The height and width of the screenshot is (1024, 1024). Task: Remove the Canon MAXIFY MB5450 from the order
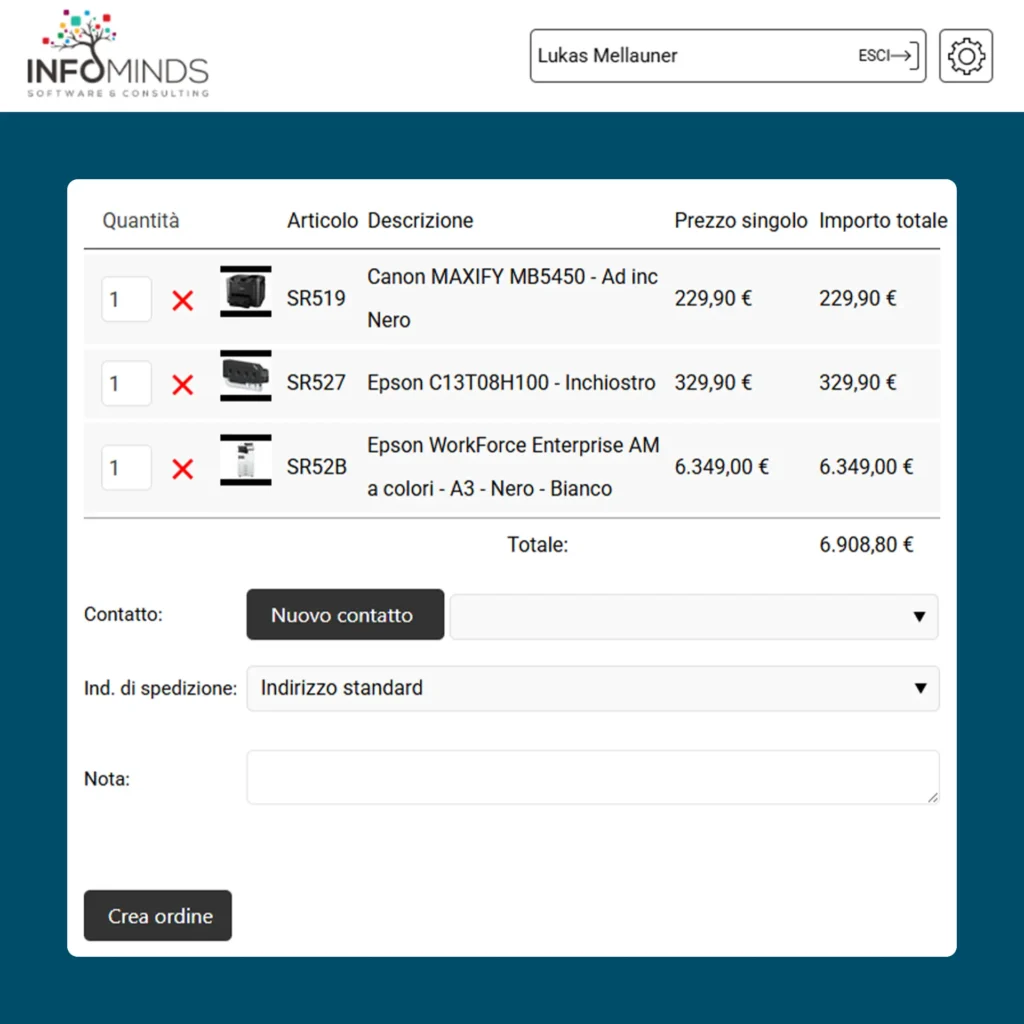pyautogui.click(x=183, y=298)
